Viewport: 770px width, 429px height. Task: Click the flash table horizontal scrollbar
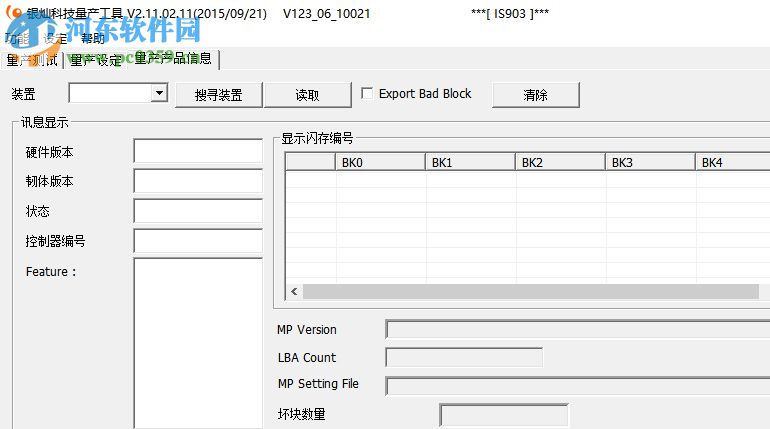531,292
